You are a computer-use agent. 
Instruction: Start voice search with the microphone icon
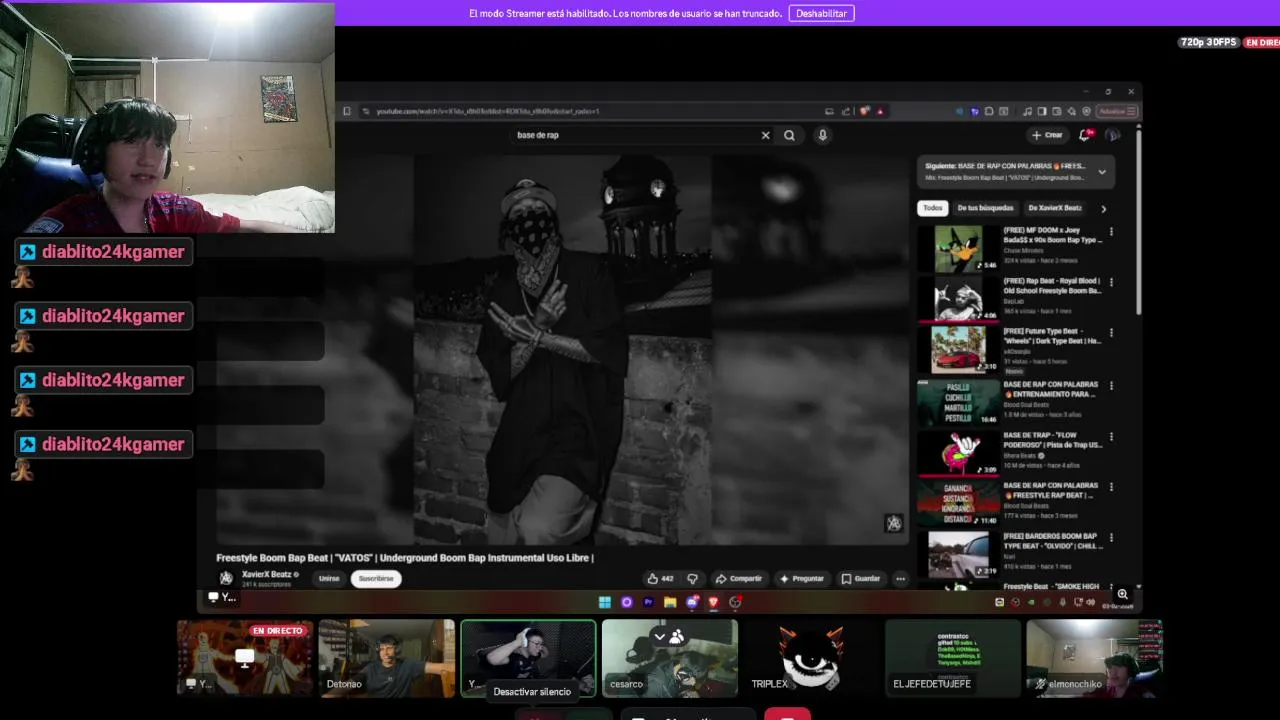822,135
